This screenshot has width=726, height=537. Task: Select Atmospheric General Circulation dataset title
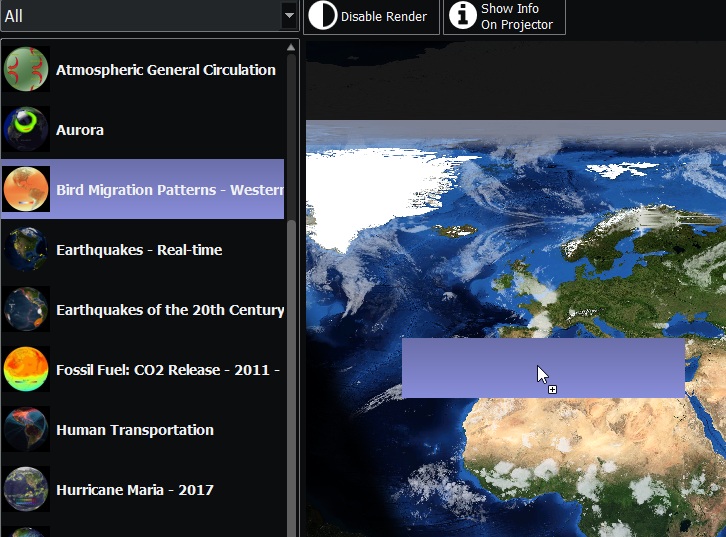(166, 70)
